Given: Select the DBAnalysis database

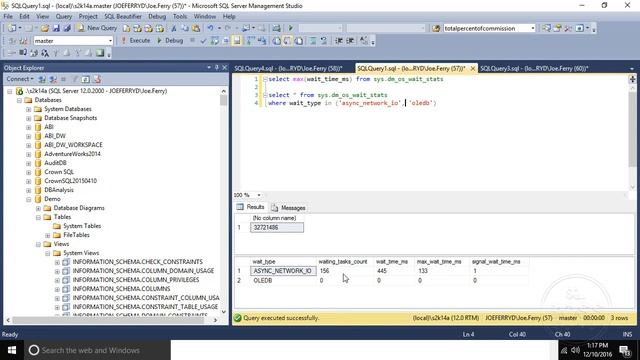Looking at the screenshot, I should pos(59,190).
